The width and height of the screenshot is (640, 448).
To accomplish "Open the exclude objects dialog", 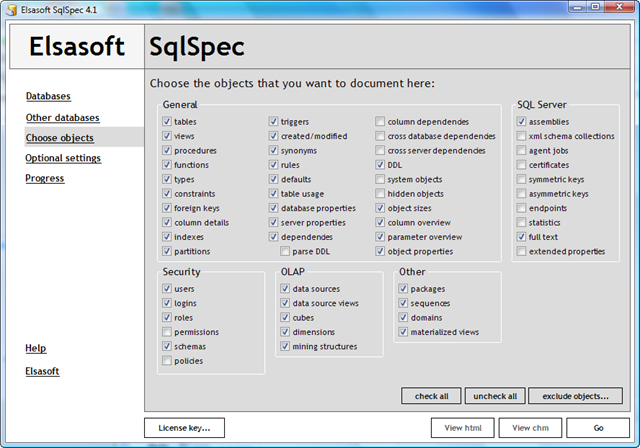I will coord(576,396).
